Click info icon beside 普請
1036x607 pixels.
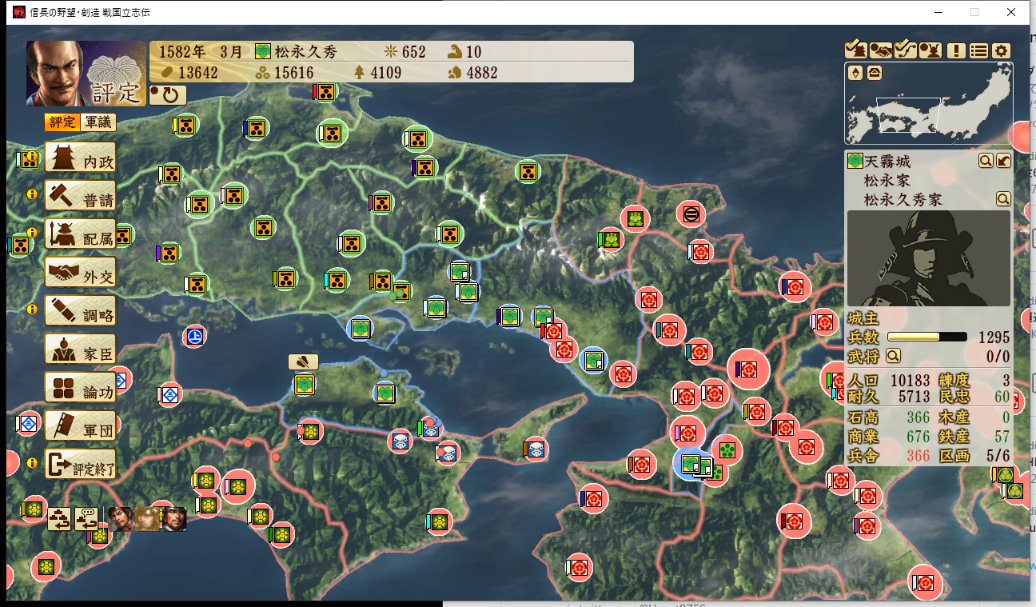pyautogui.click(x=31, y=194)
